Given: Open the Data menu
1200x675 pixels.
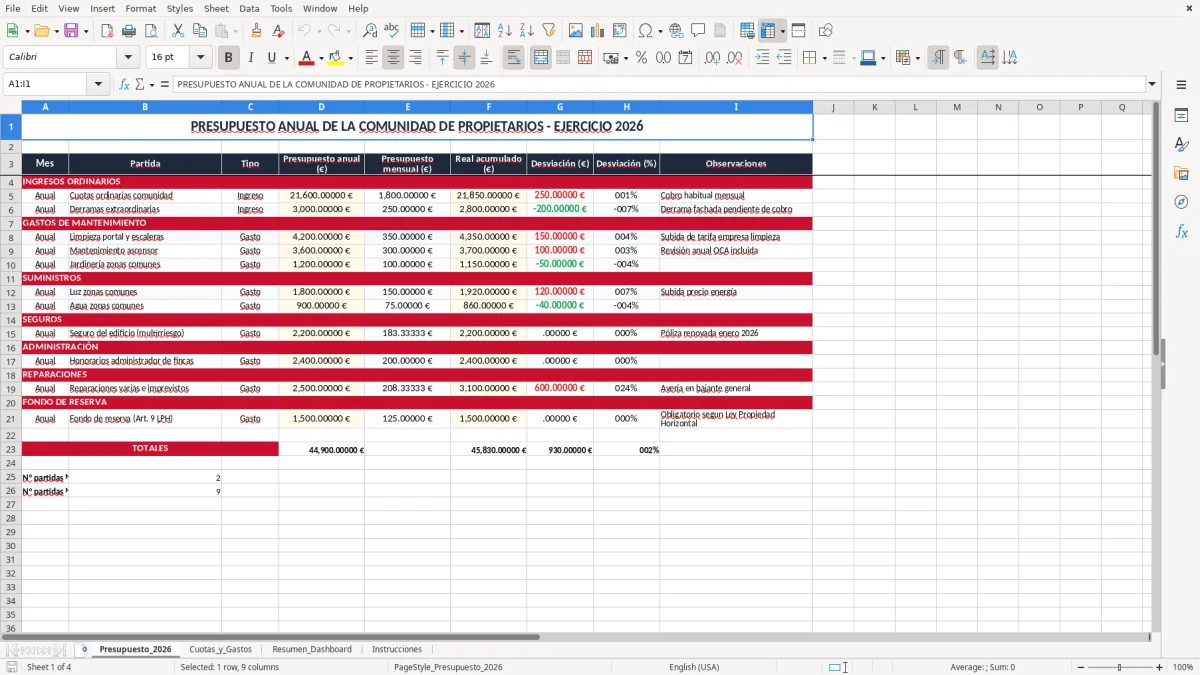Looking at the screenshot, I should tap(249, 8).
